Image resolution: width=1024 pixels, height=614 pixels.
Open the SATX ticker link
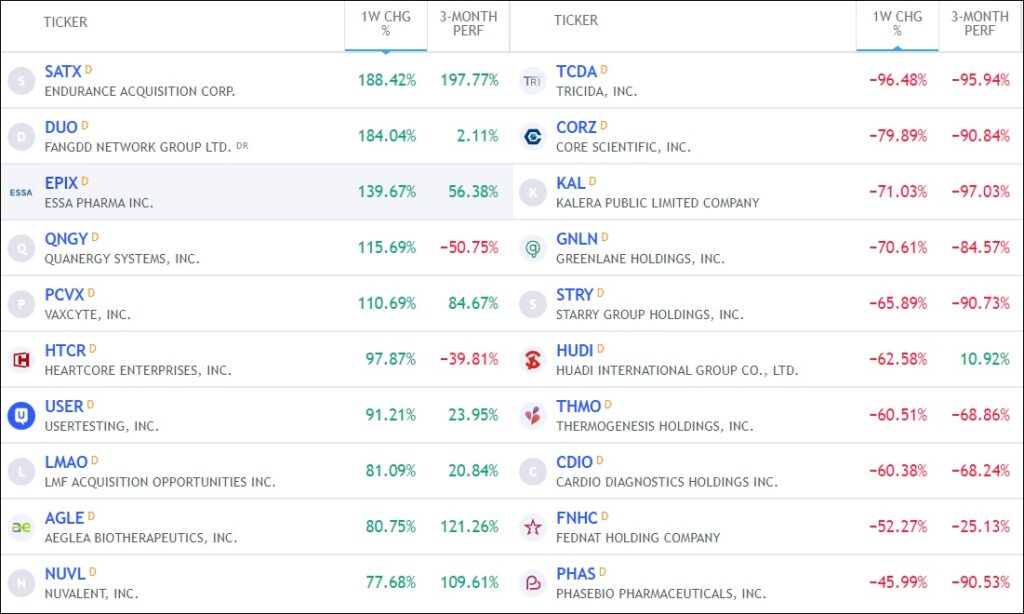coord(63,71)
